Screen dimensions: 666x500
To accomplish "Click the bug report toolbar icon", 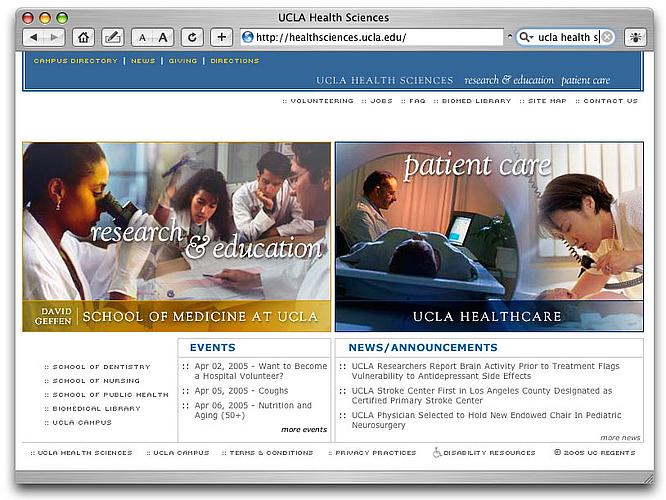I will pos(635,37).
